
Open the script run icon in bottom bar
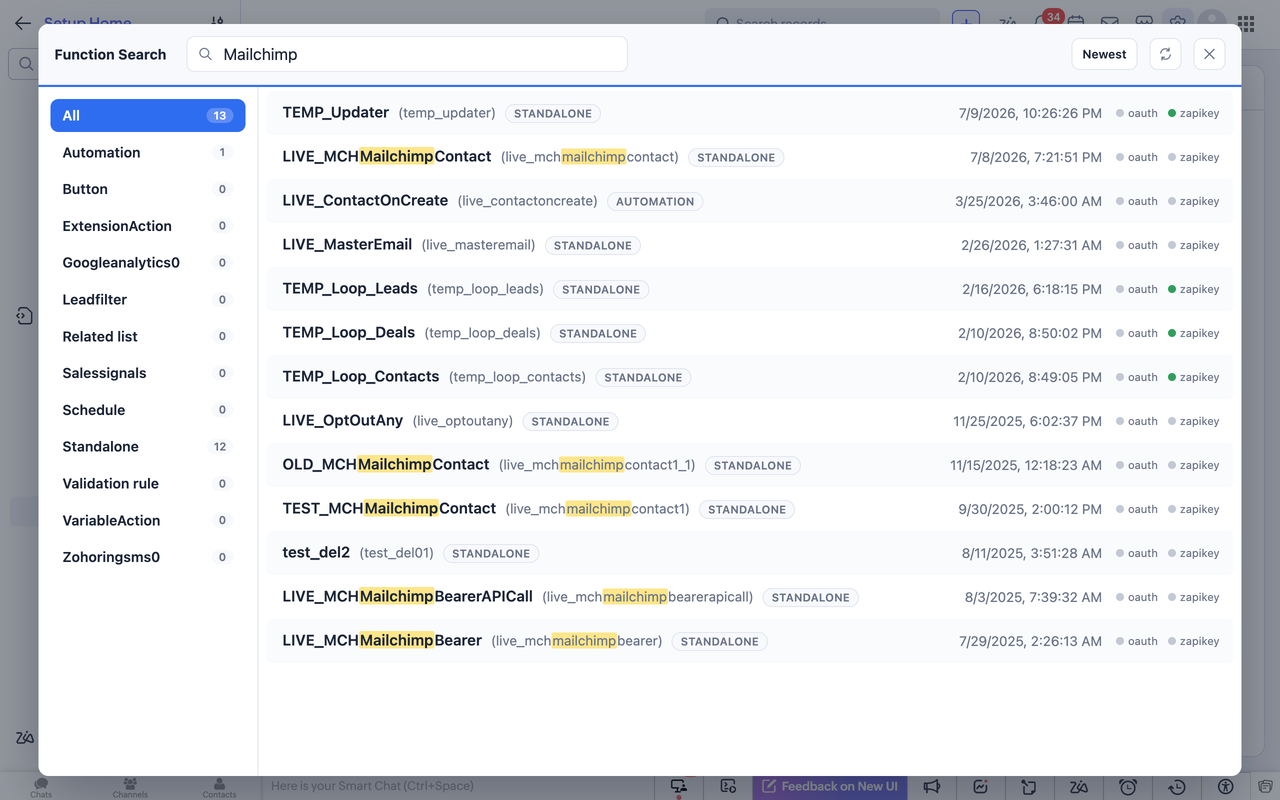point(728,787)
